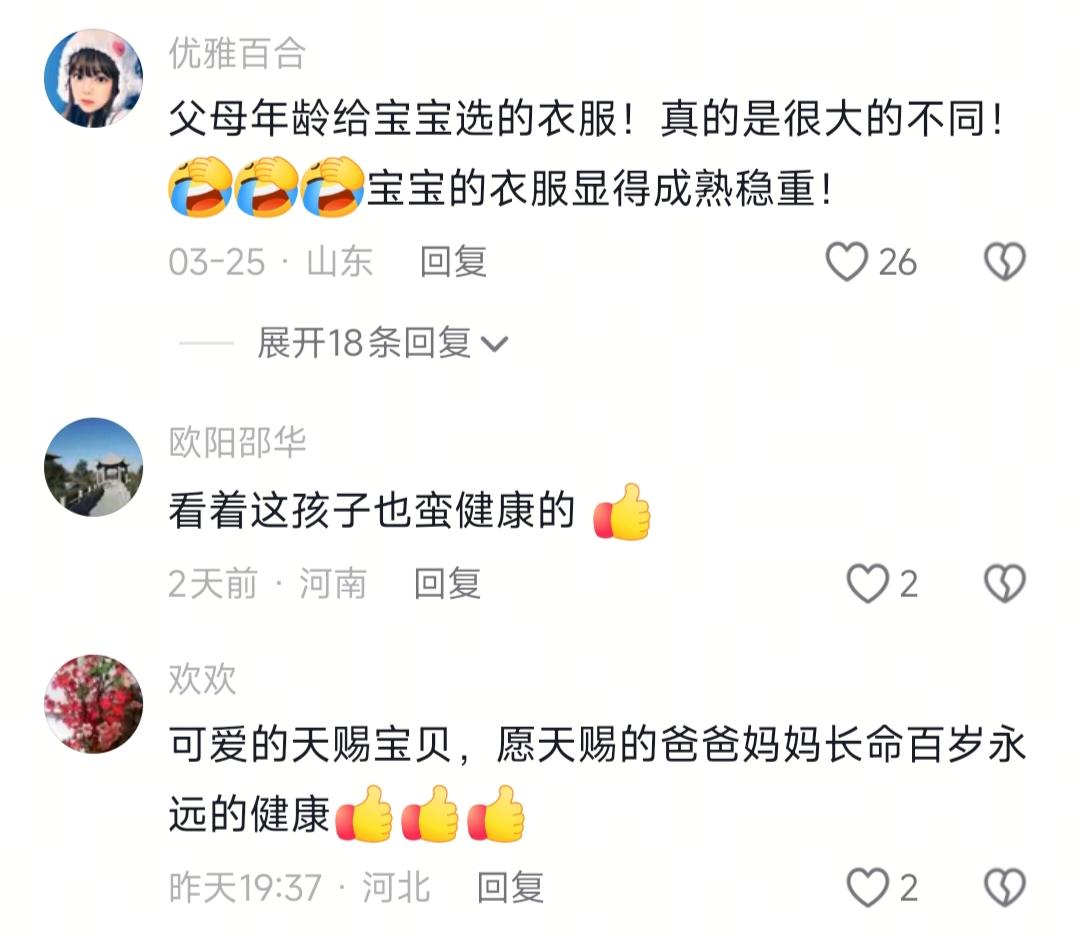Viewport: 1080px width, 938px height.
Task: Dislike 欢欢's comment with broken heart
Action: pos(1005,887)
